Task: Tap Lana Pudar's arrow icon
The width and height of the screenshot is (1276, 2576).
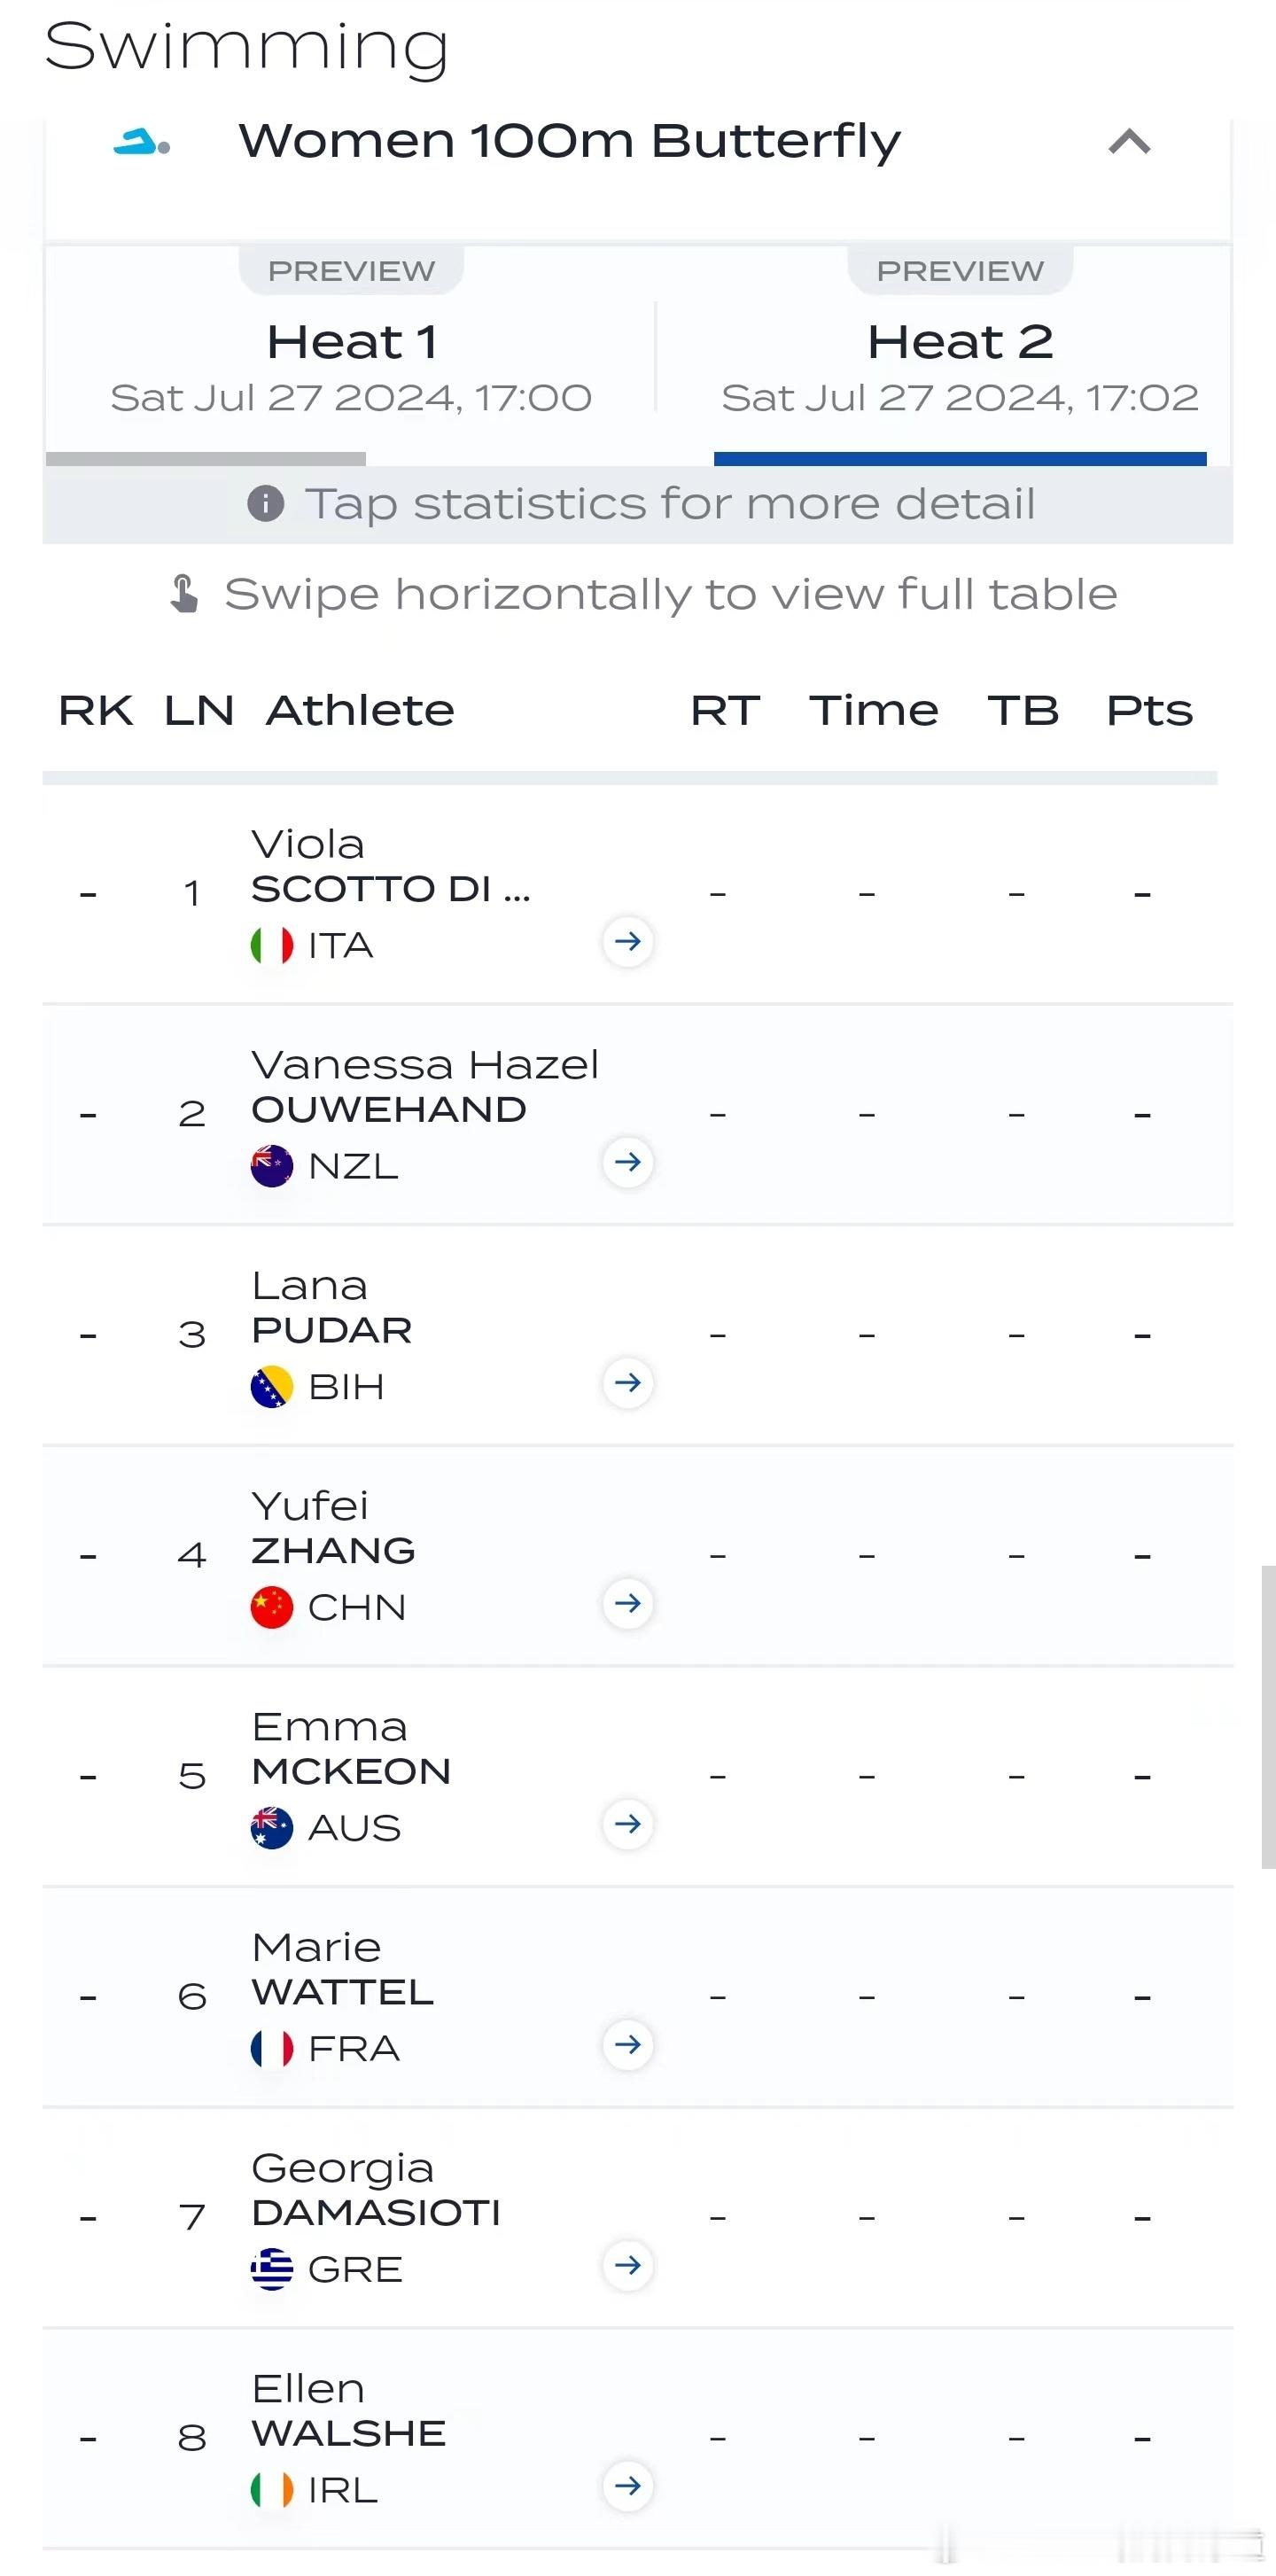Action: 628,1383
